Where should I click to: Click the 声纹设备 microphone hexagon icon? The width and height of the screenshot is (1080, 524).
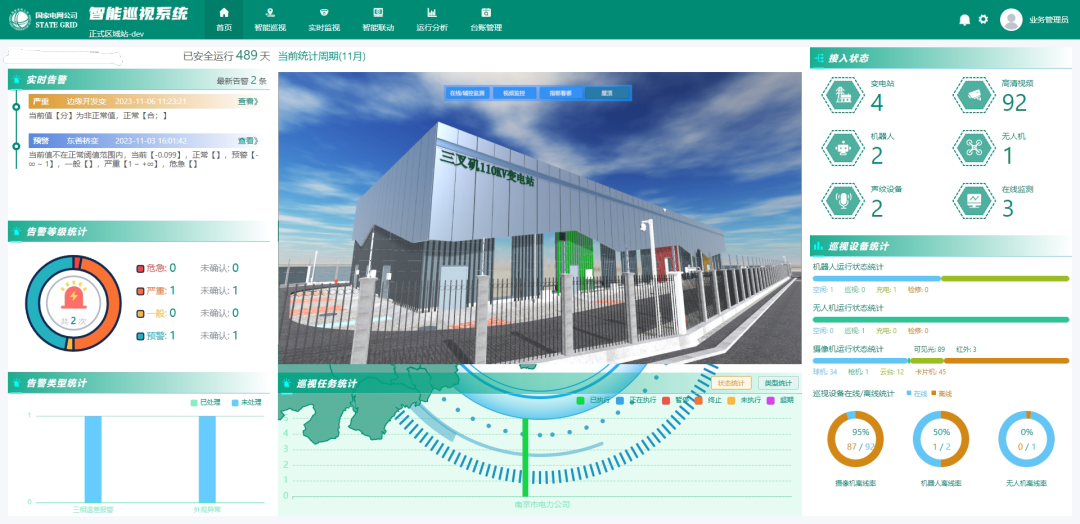[843, 200]
